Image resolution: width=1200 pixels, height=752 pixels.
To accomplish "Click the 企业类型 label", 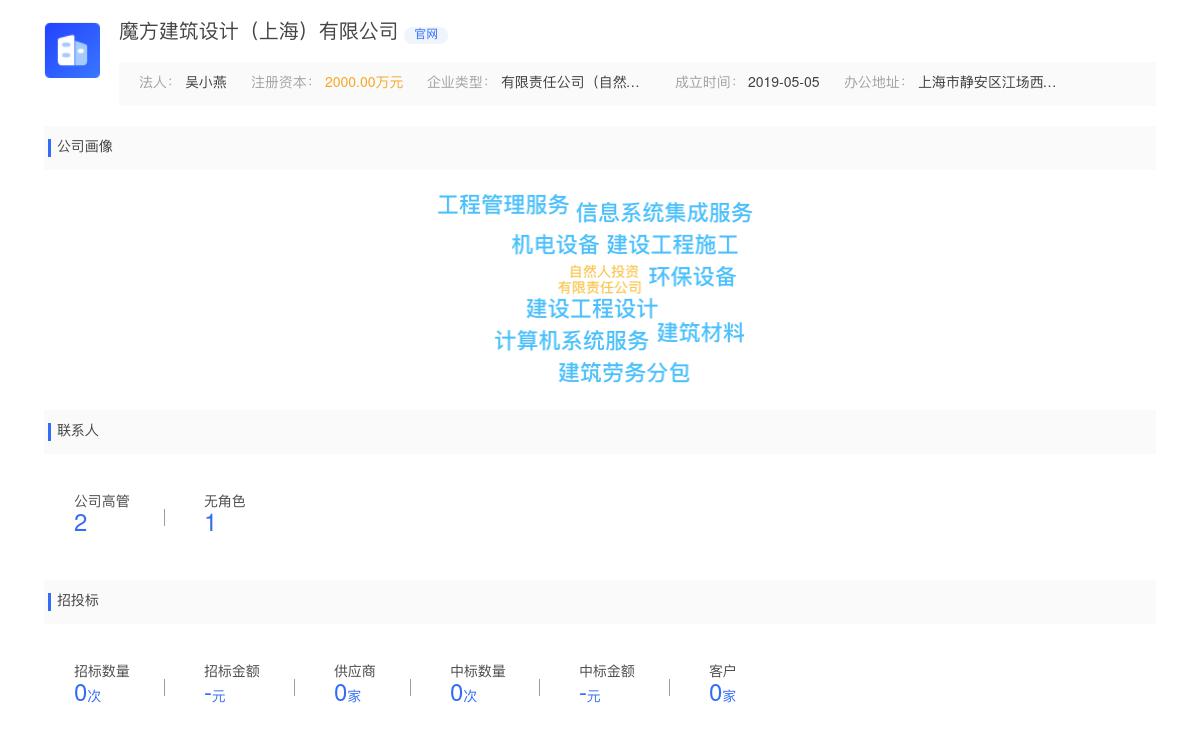I will click(457, 83).
